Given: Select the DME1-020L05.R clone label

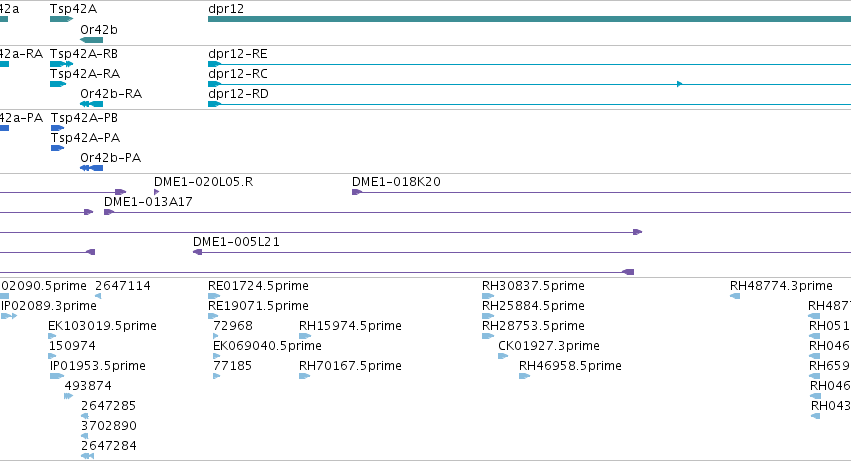Looking at the screenshot, I should click(x=203, y=182).
